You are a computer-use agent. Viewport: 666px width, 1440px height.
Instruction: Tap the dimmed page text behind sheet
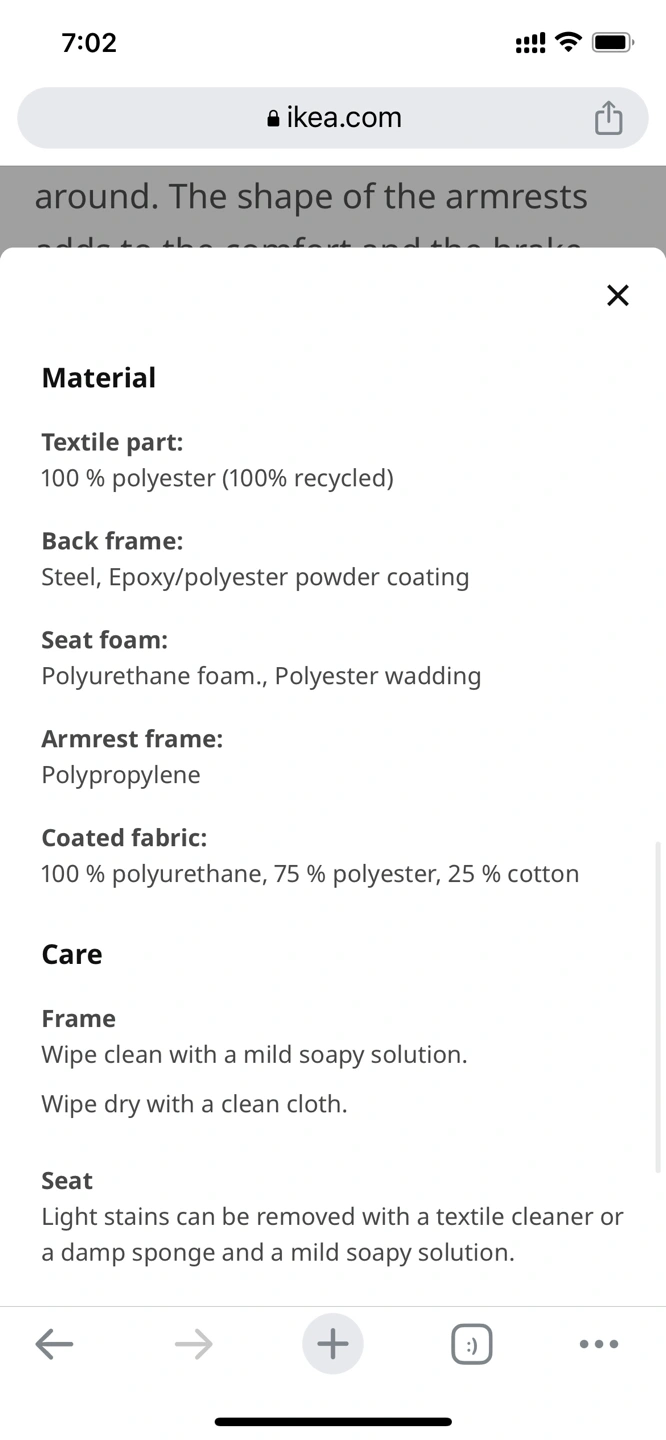coord(310,198)
